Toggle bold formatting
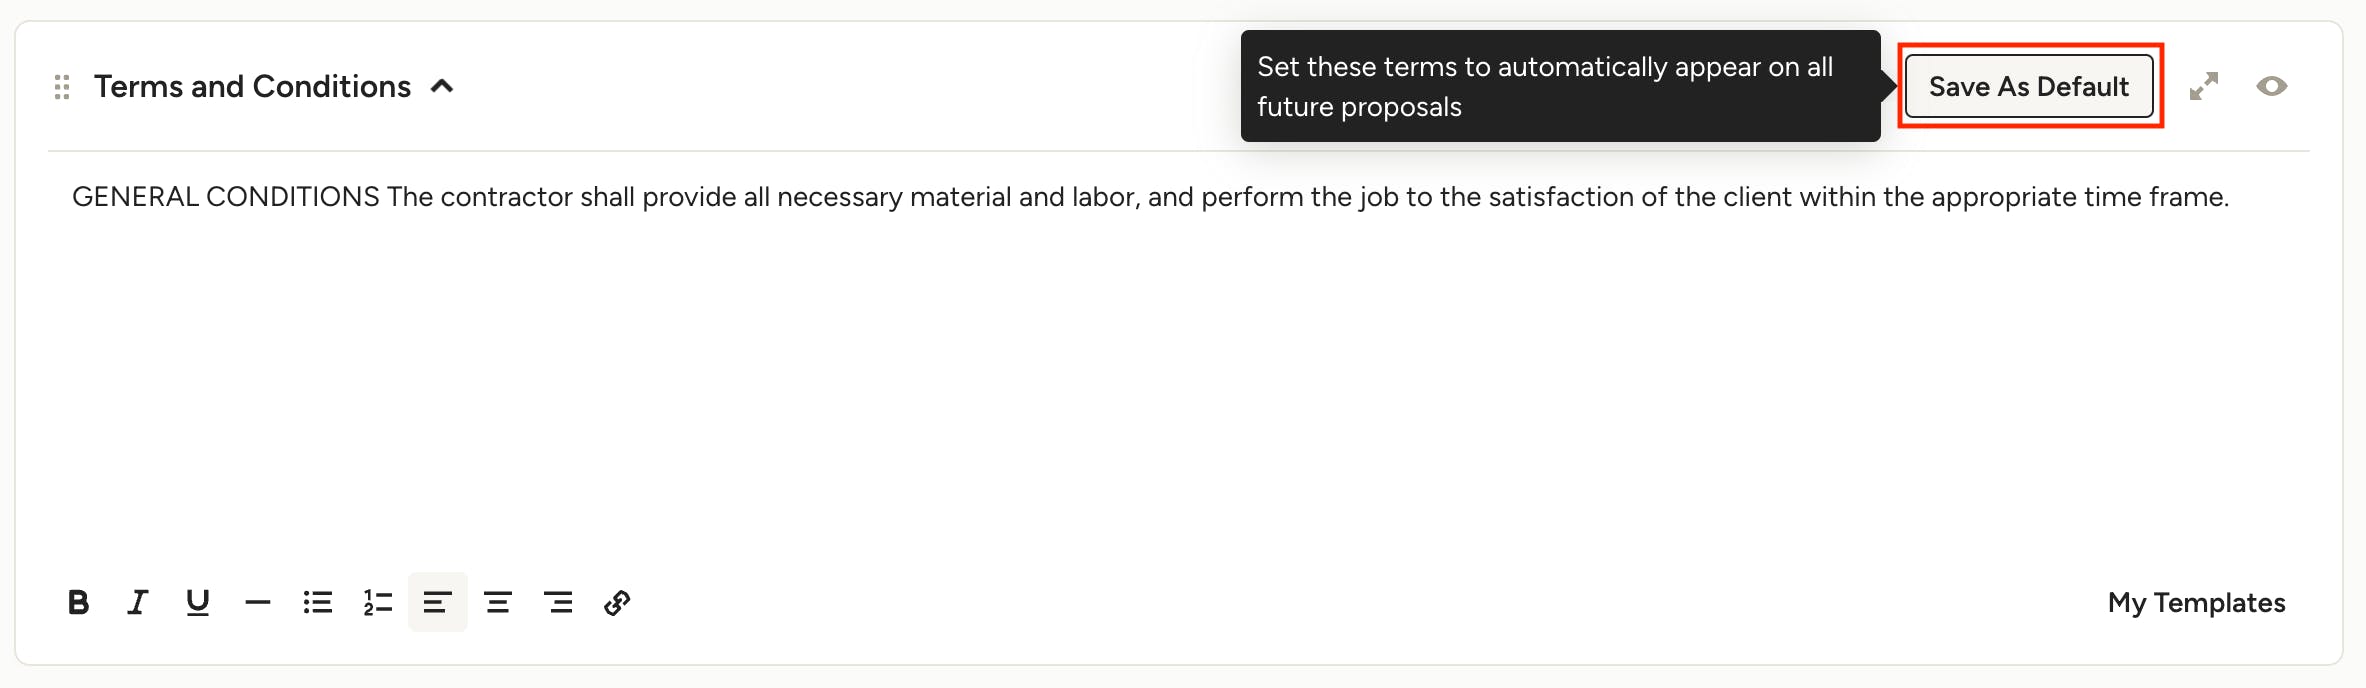Image resolution: width=2366 pixels, height=688 pixels. (x=78, y=602)
